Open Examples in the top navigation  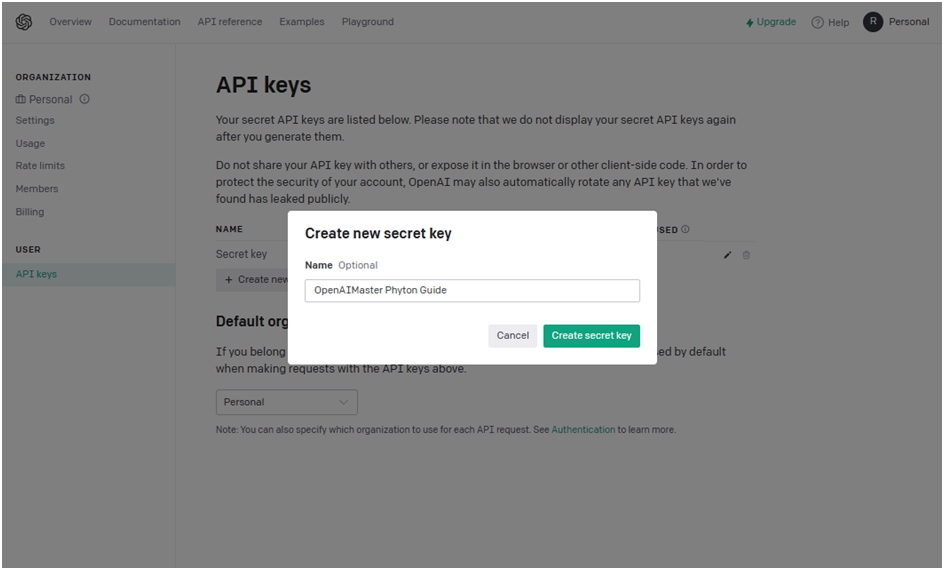302,22
